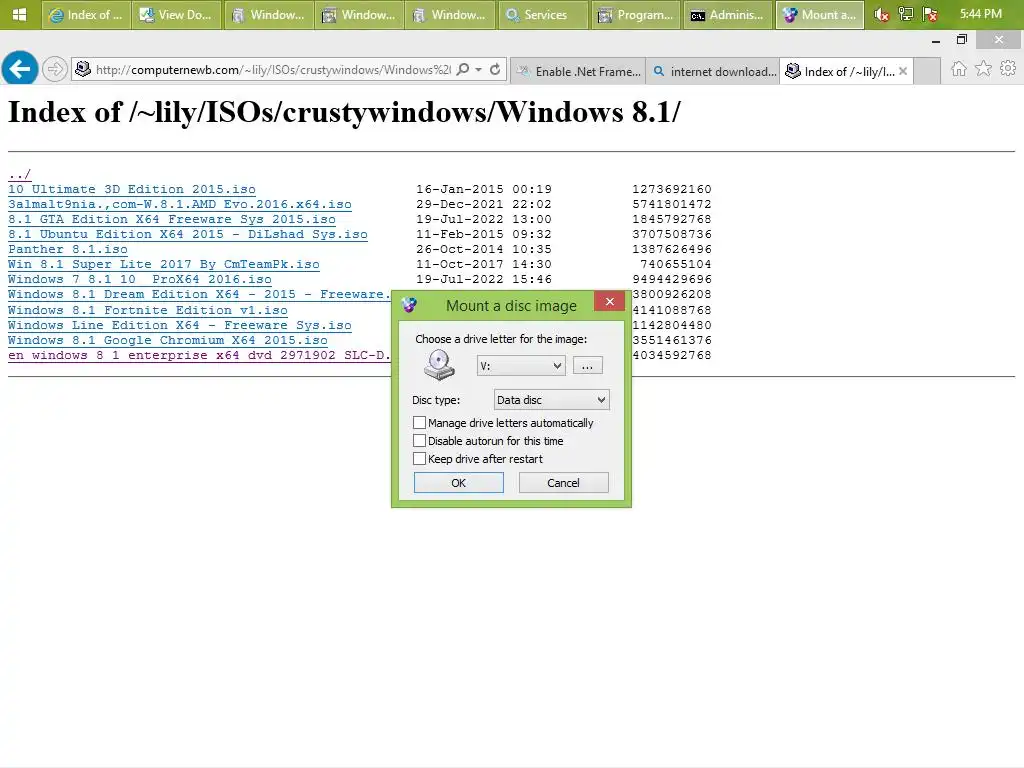Image resolution: width=1024 pixels, height=768 pixels.
Task: Click the IE back arrow button
Action: click(20, 68)
